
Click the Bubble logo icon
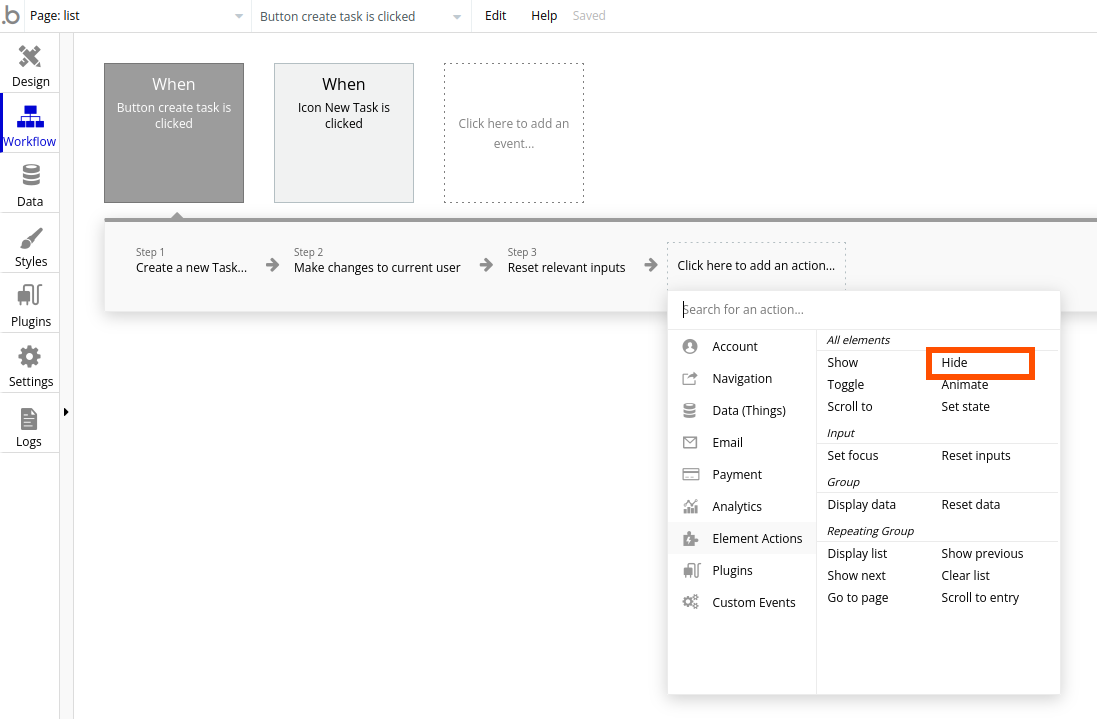tap(11, 15)
